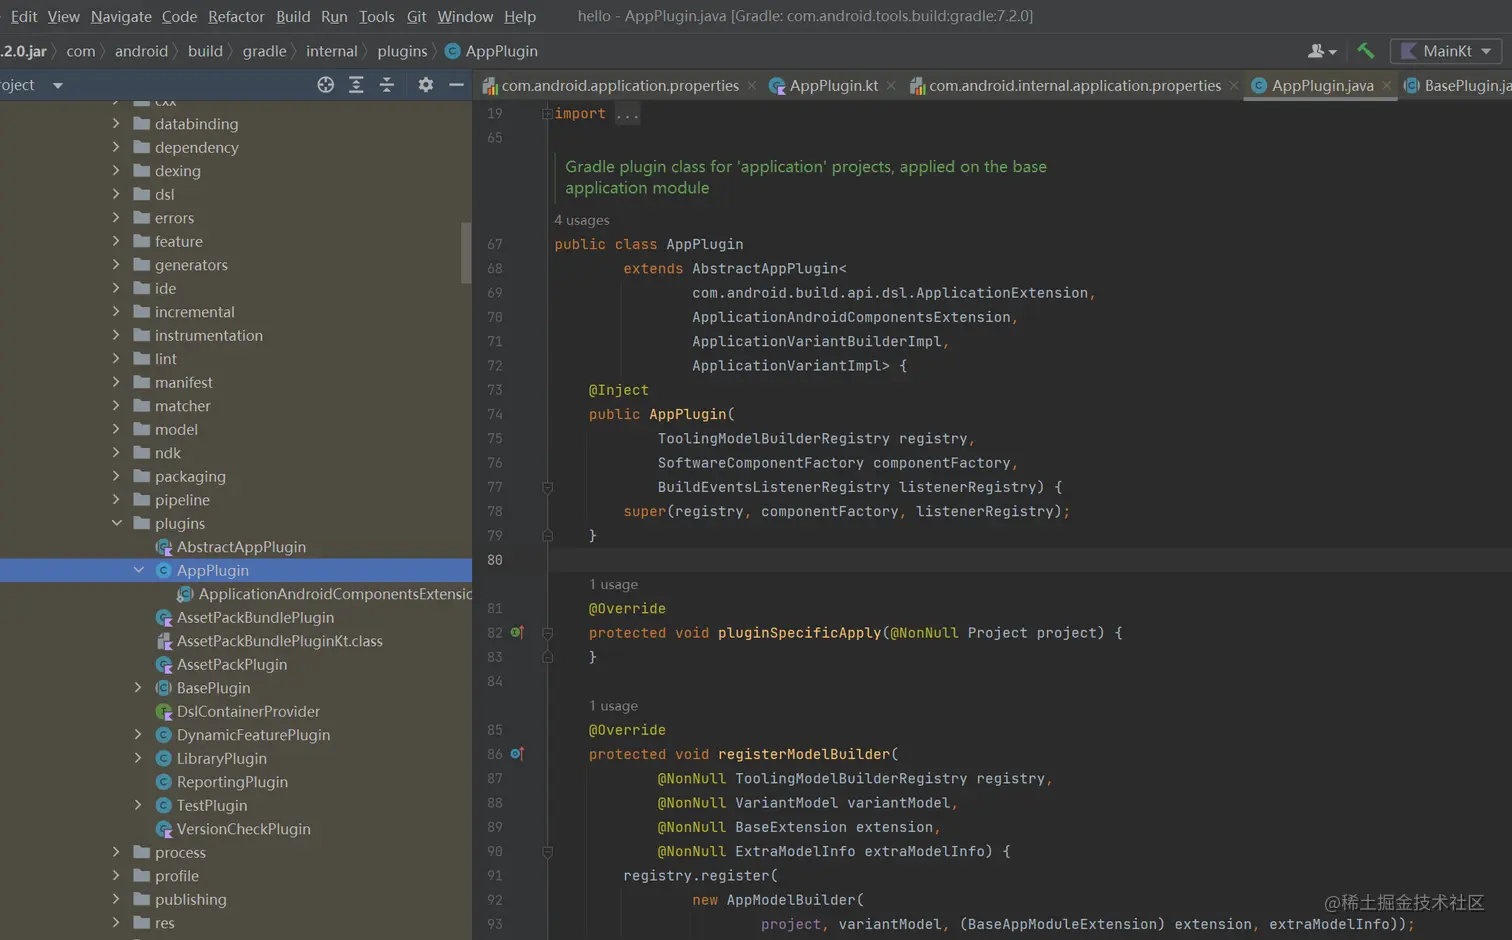Viewport: 1512px width, 940px height.
Task: Click the gradle breadcrumb in navigation bar
Action: click(264, 51)
